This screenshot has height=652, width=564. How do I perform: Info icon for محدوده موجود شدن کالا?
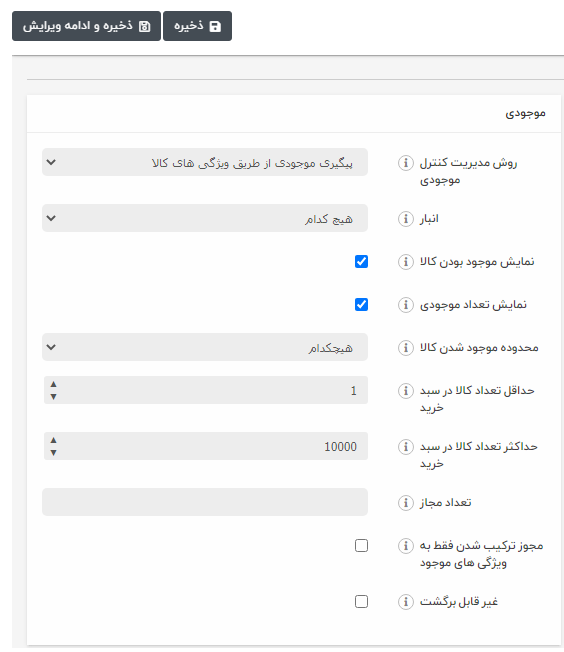click(x=406, y=347)
